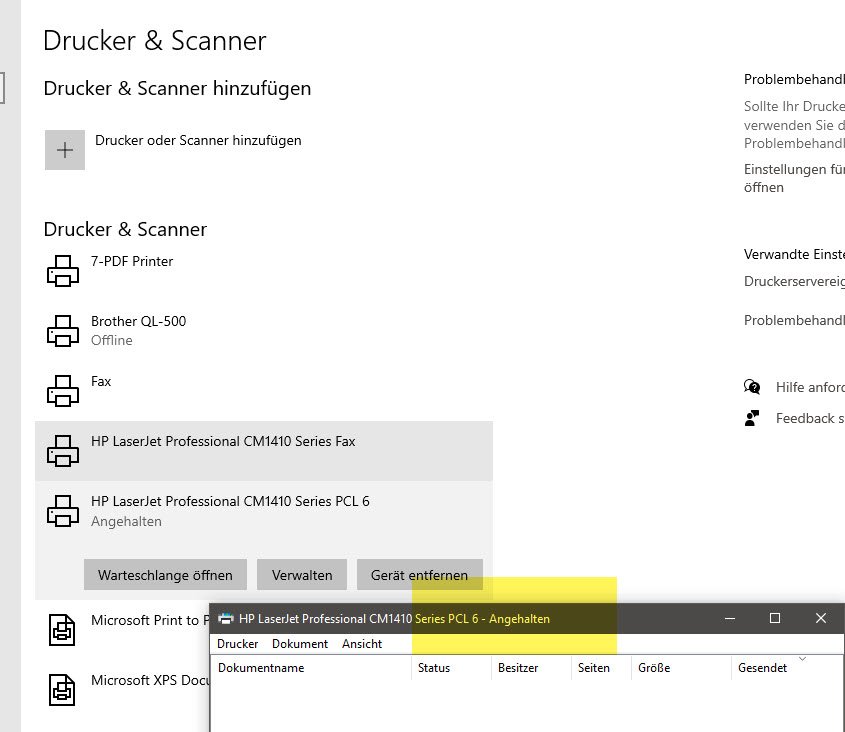
Task: Click Gerät entfernen button
Action: pyautogui.click(x=419, y=575)
